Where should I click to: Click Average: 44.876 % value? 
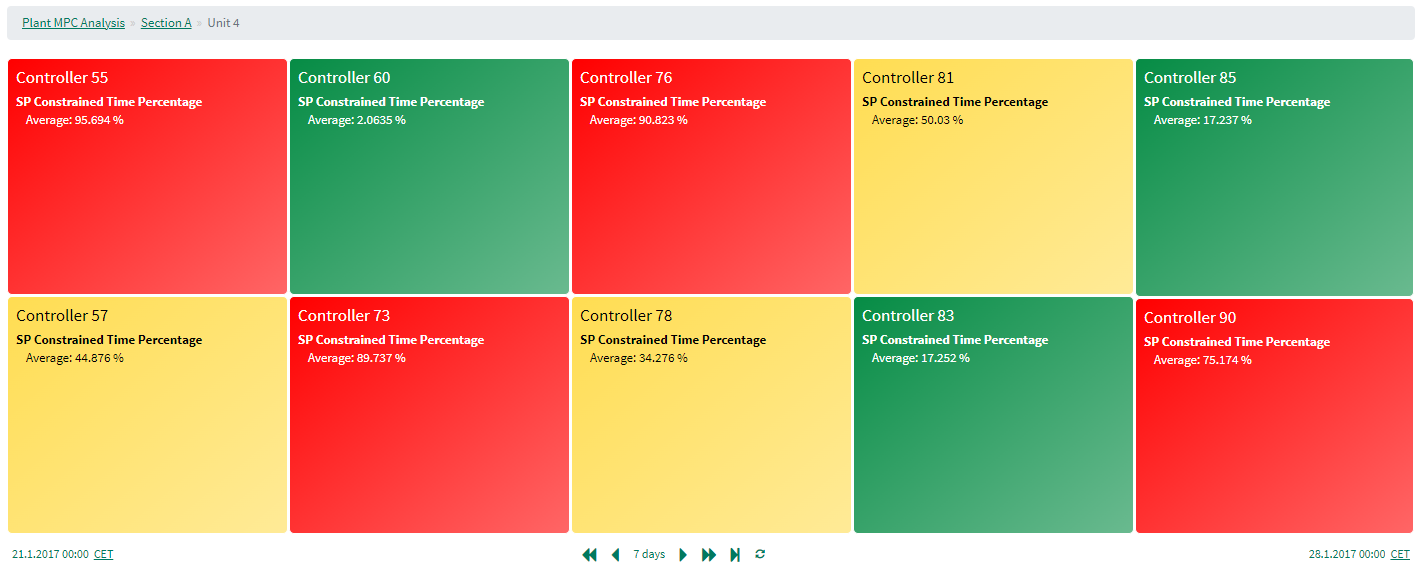coord(75,358)
